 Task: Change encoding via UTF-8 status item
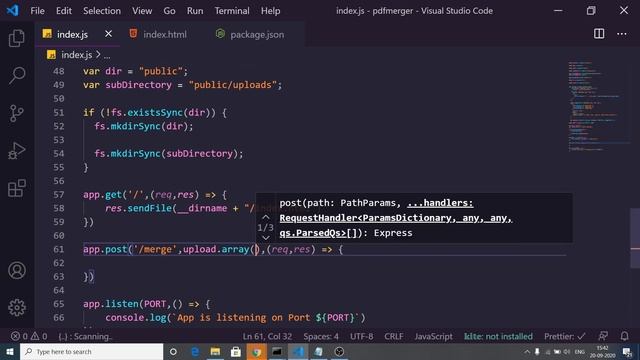coord(361,336)
